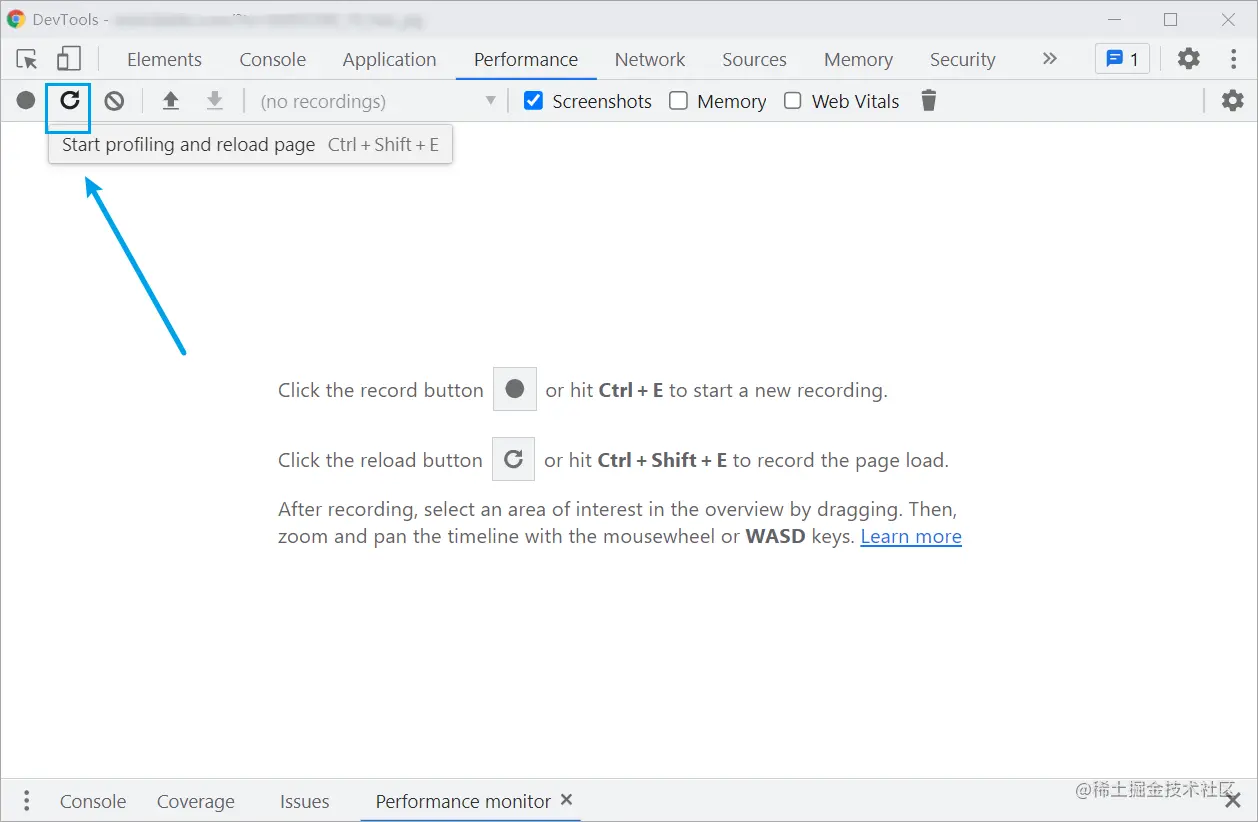
Task: Select the Performance tab
Action: tap(526, 59)
